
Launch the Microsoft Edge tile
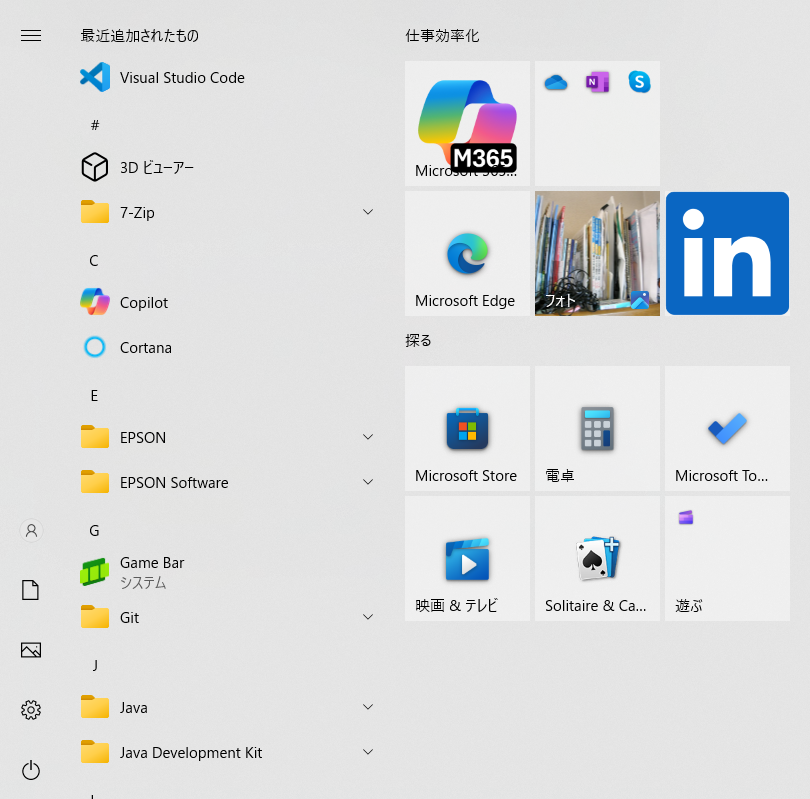(x=468, y=254)
